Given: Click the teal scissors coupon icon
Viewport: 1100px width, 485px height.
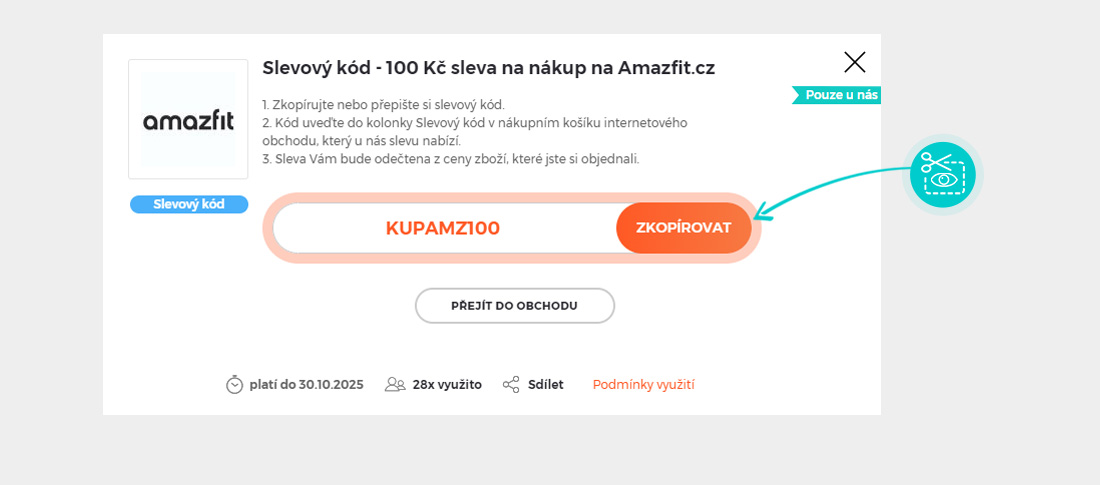Looking at the screenshot, I should click(942, 174).
